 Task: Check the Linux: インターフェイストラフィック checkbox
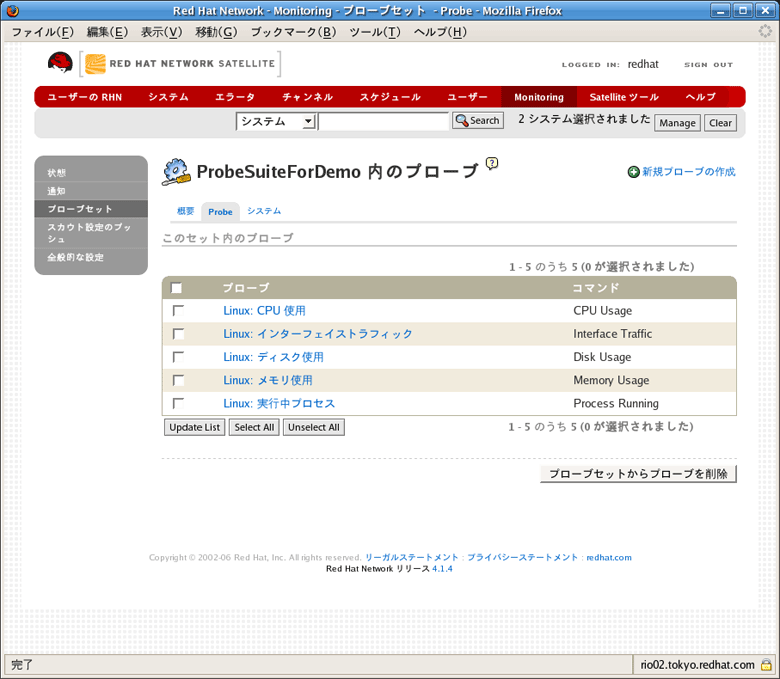pyautogui.click(x=178, y=334)
